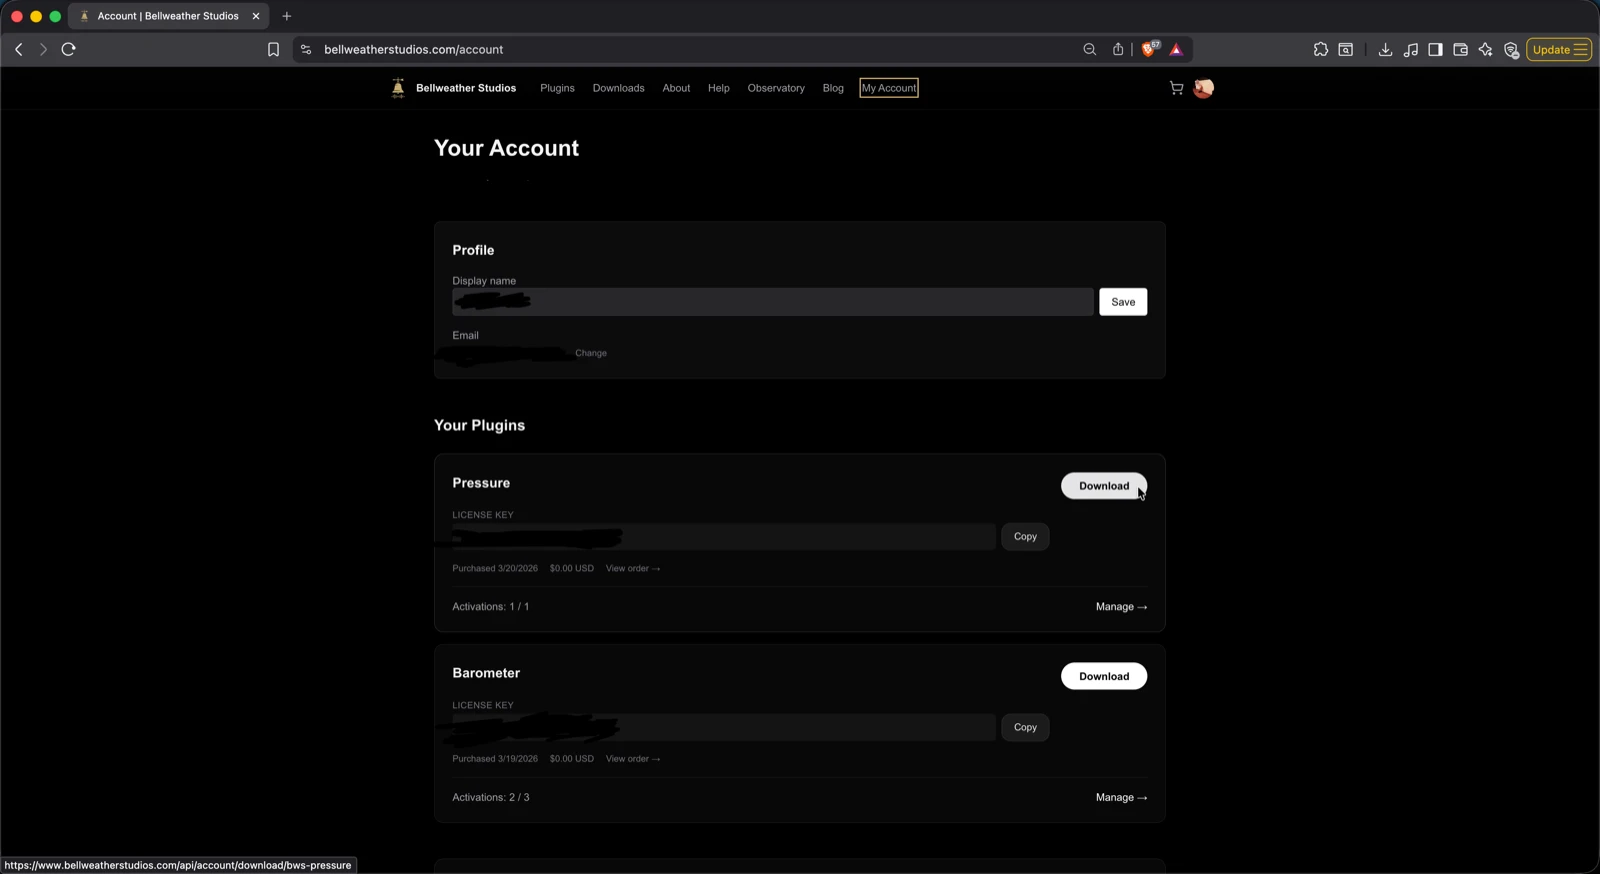Toggle the browser sidebar panel
Screen dimensions: 1600x874
pos(1436,49)
